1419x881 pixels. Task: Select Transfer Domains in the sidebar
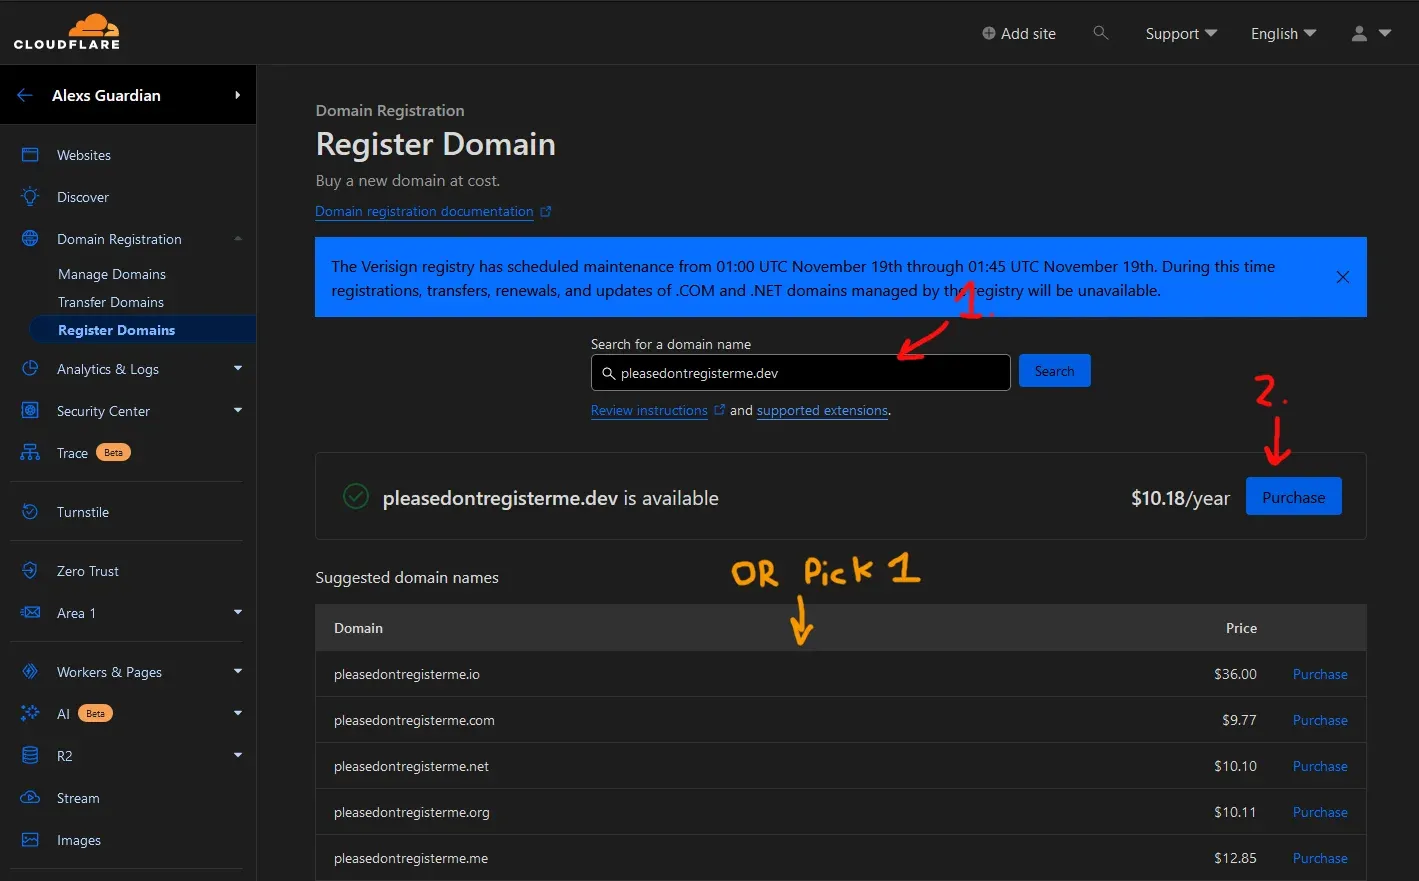tap(111, 301)
